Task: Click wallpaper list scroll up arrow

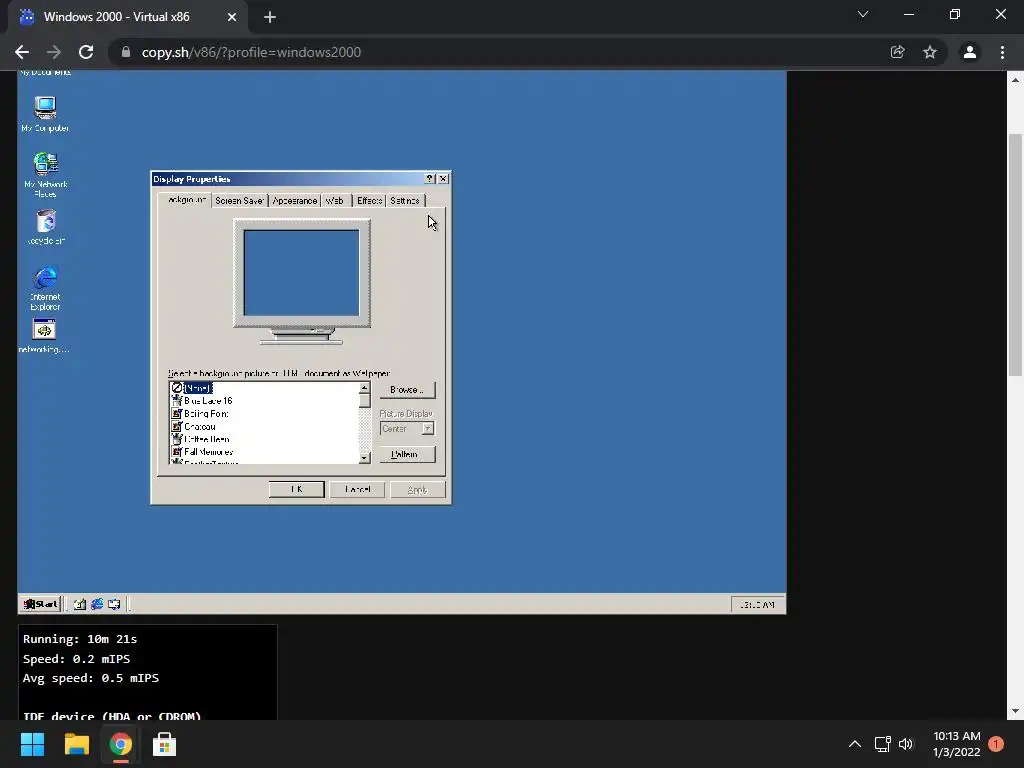Action: click(364, 388)
